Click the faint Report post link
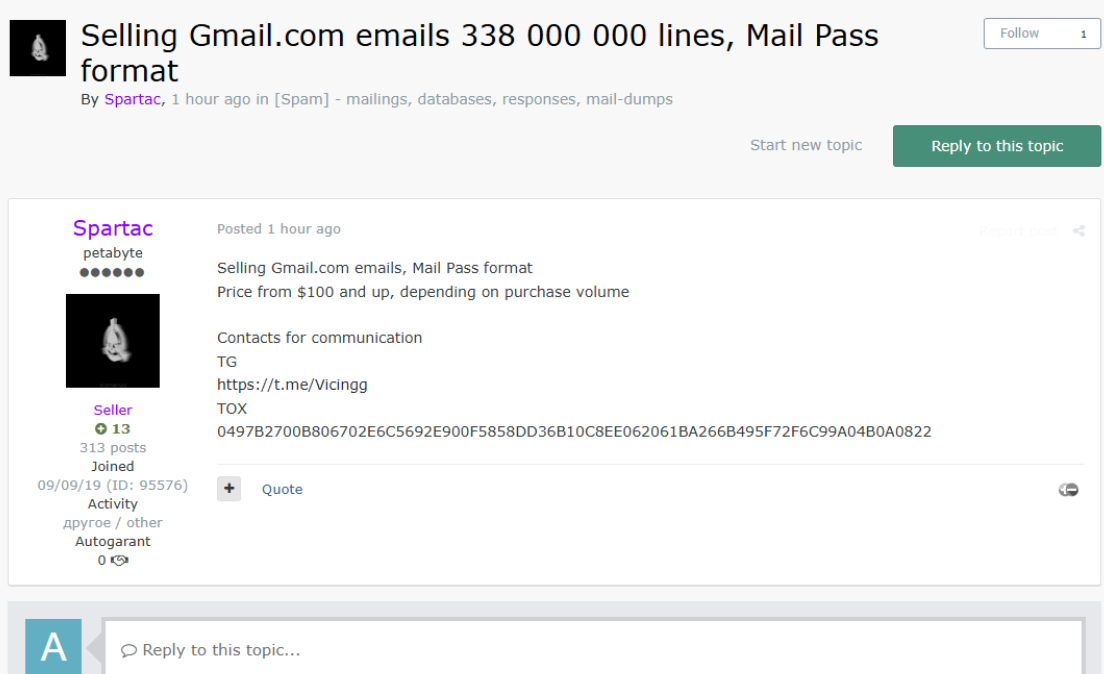 [x=1017, y=231]
